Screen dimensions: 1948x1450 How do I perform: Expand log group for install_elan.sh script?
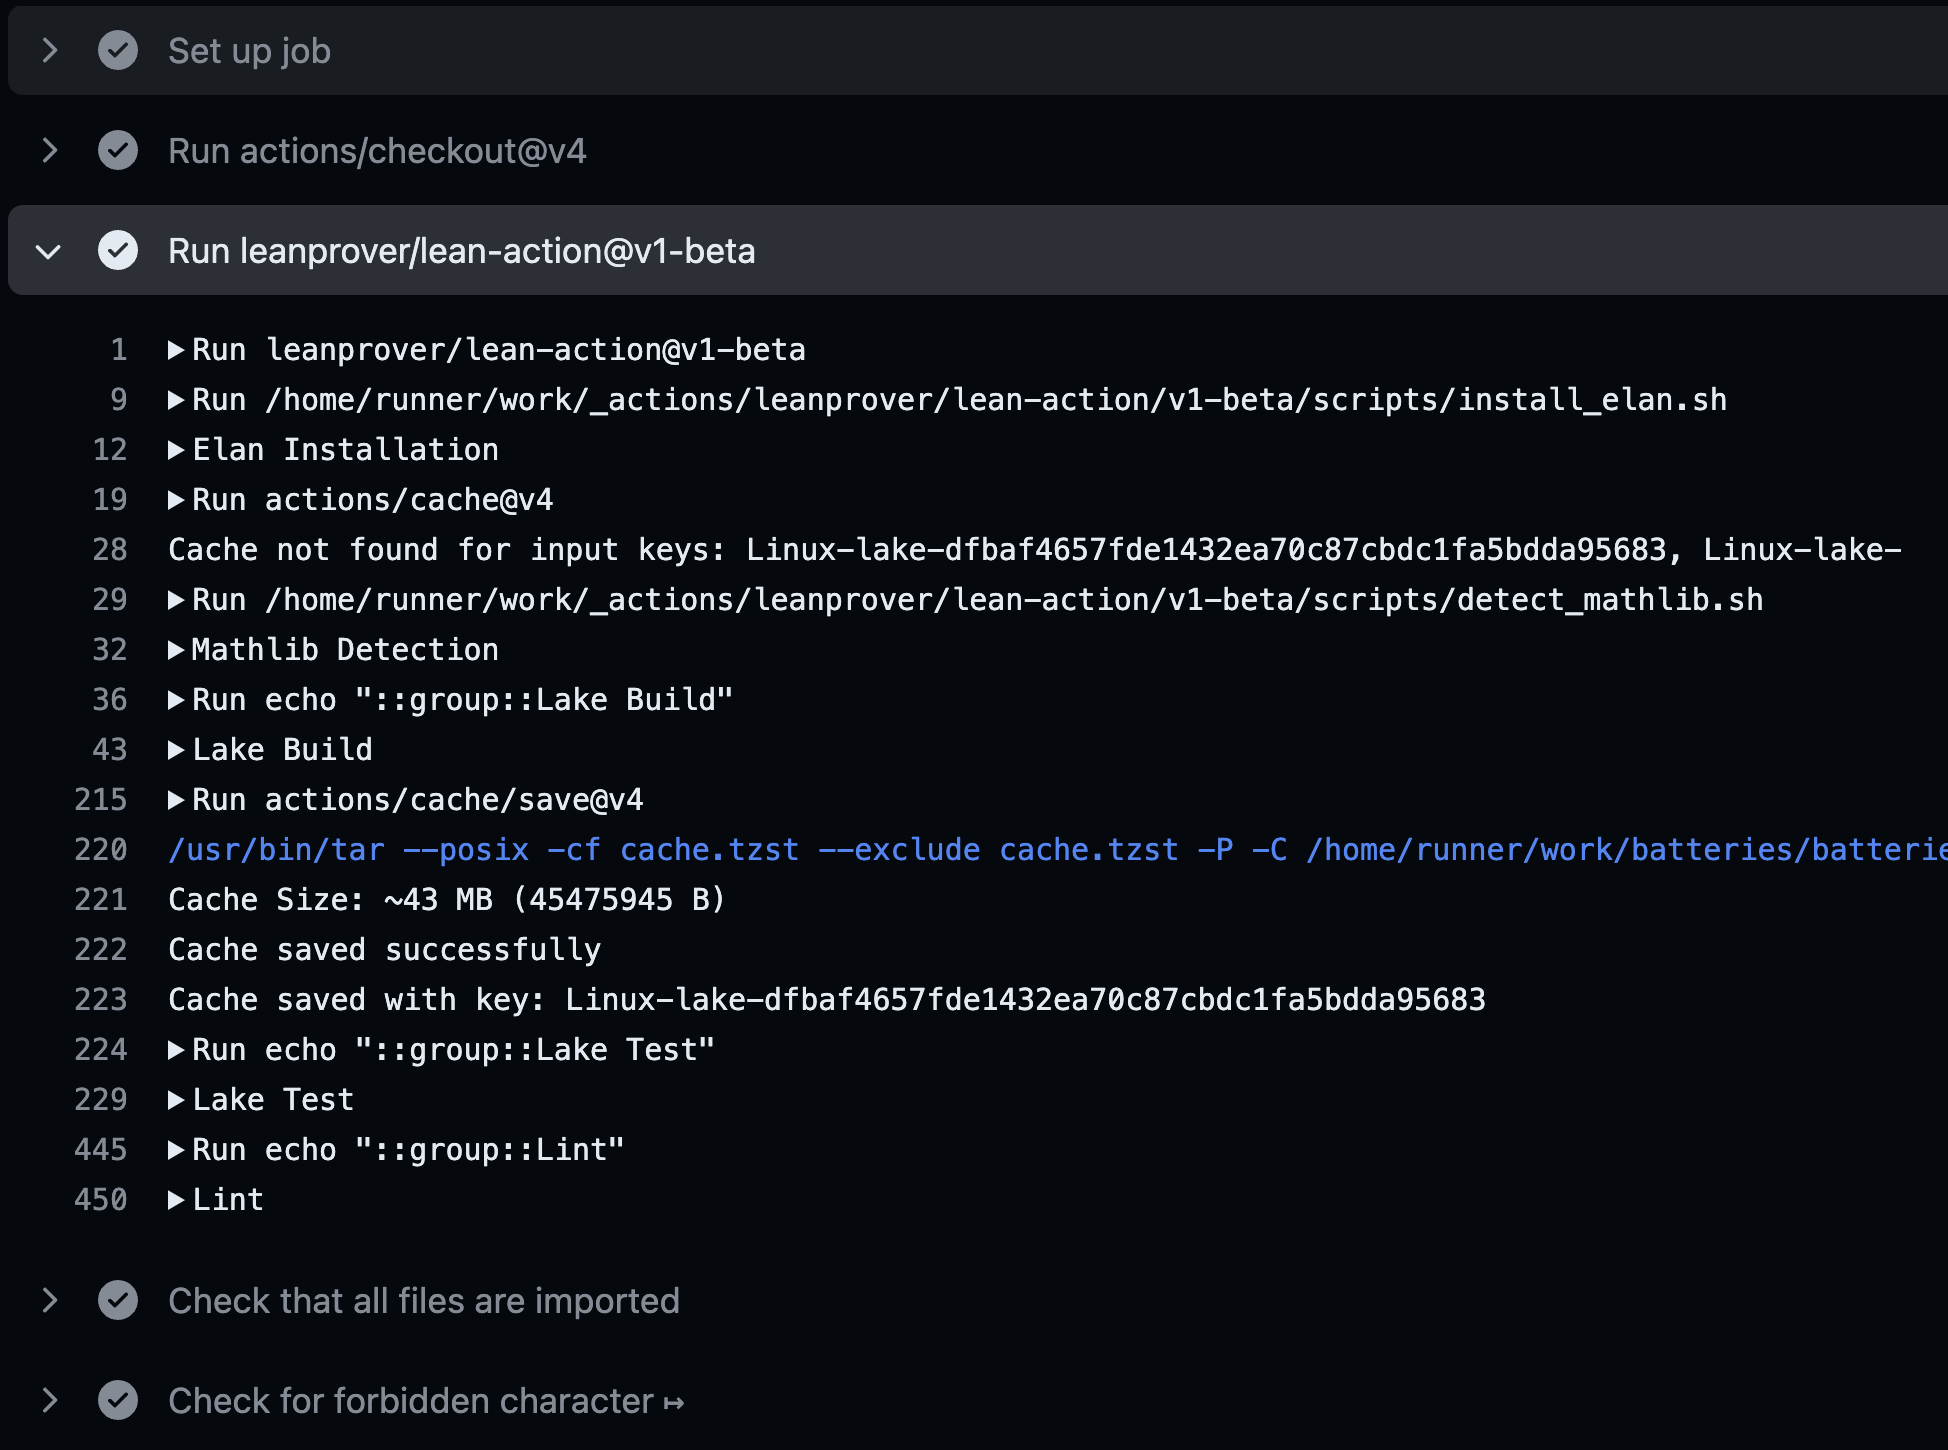click(176, 400)
